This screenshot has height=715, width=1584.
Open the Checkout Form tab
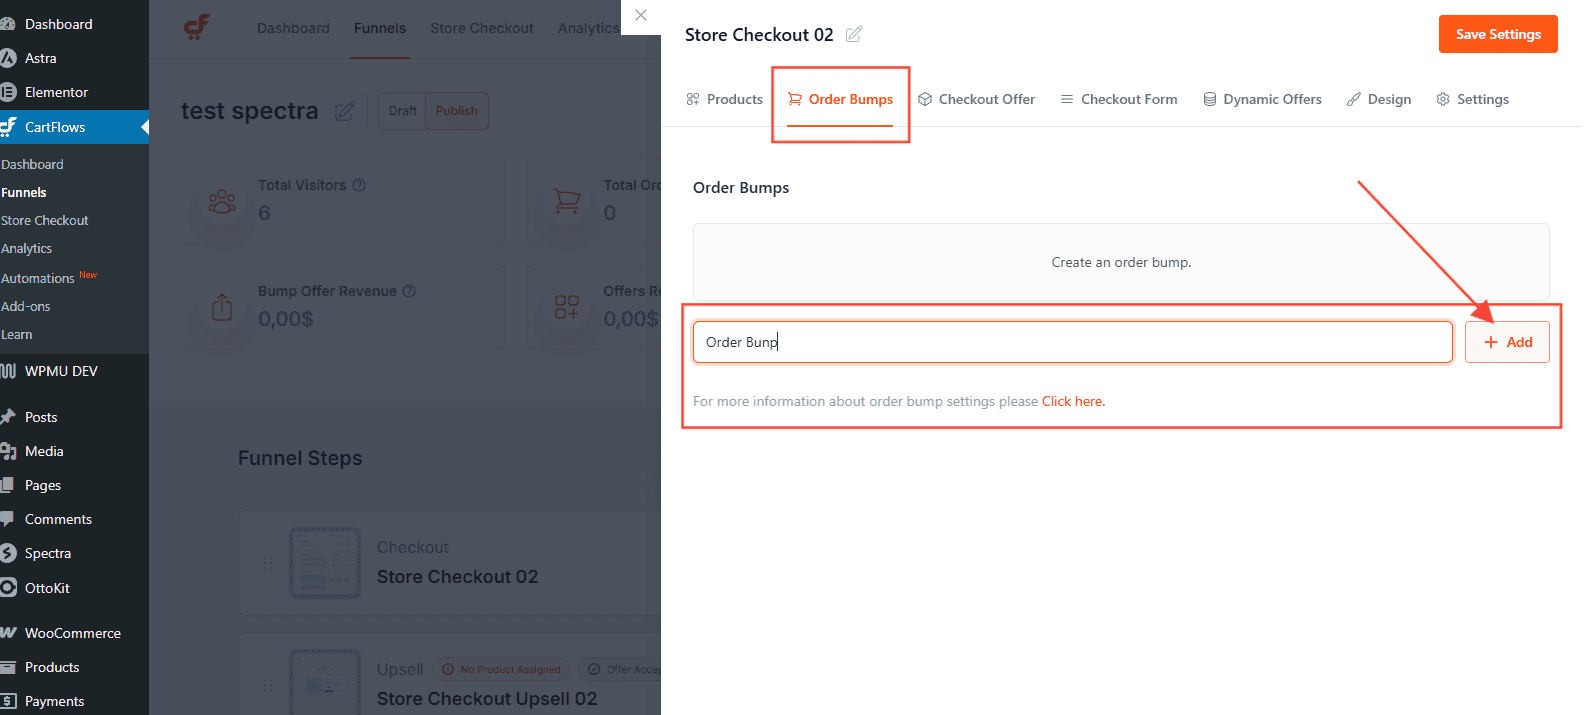click(x=1119, y=99)
